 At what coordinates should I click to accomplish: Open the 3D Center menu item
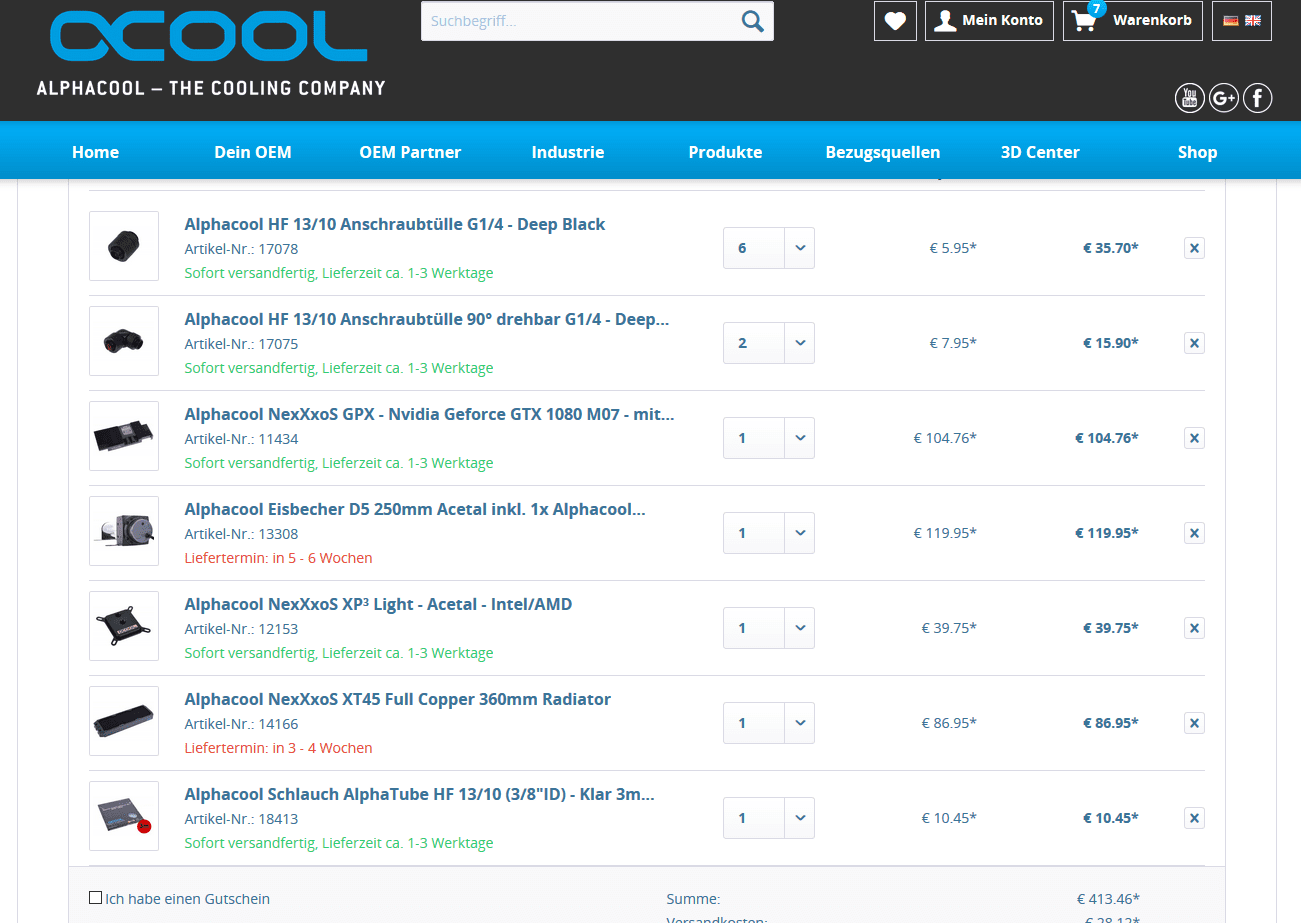1040,152
